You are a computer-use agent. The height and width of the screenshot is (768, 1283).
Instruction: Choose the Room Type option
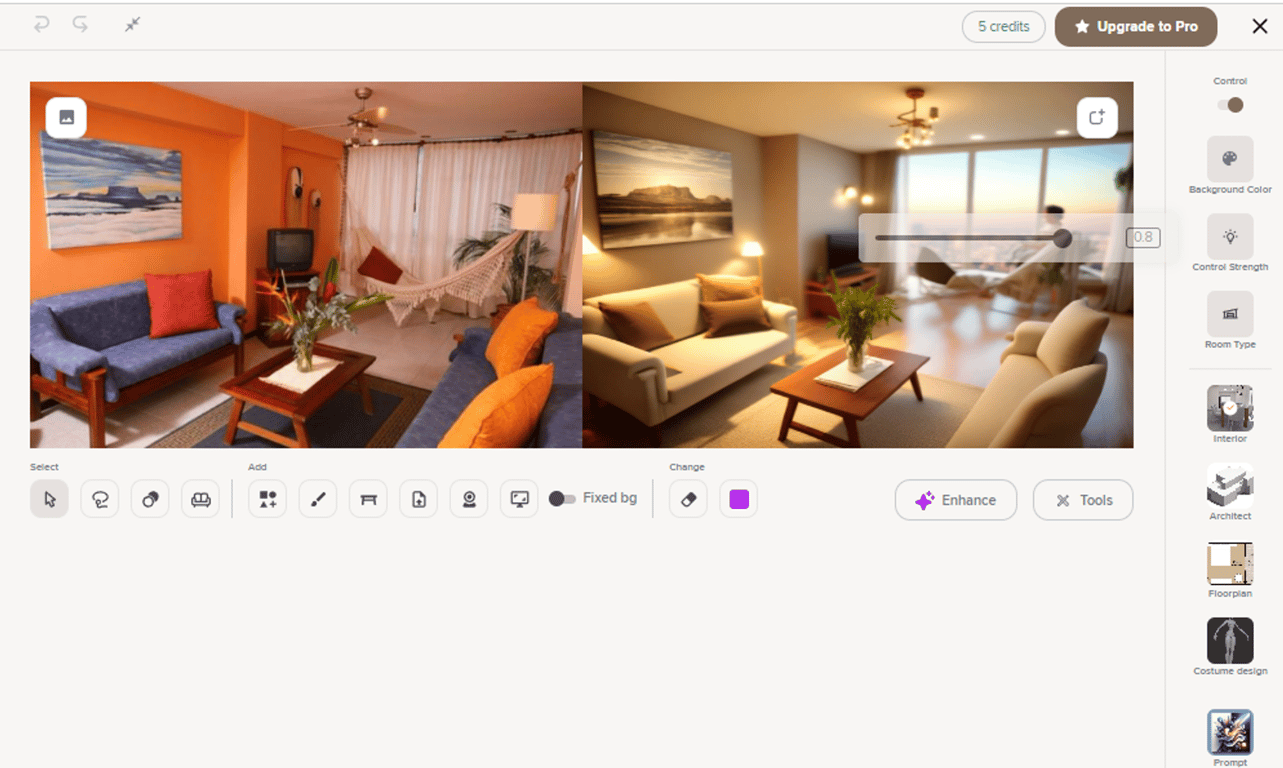click(x=1230, y=314)
